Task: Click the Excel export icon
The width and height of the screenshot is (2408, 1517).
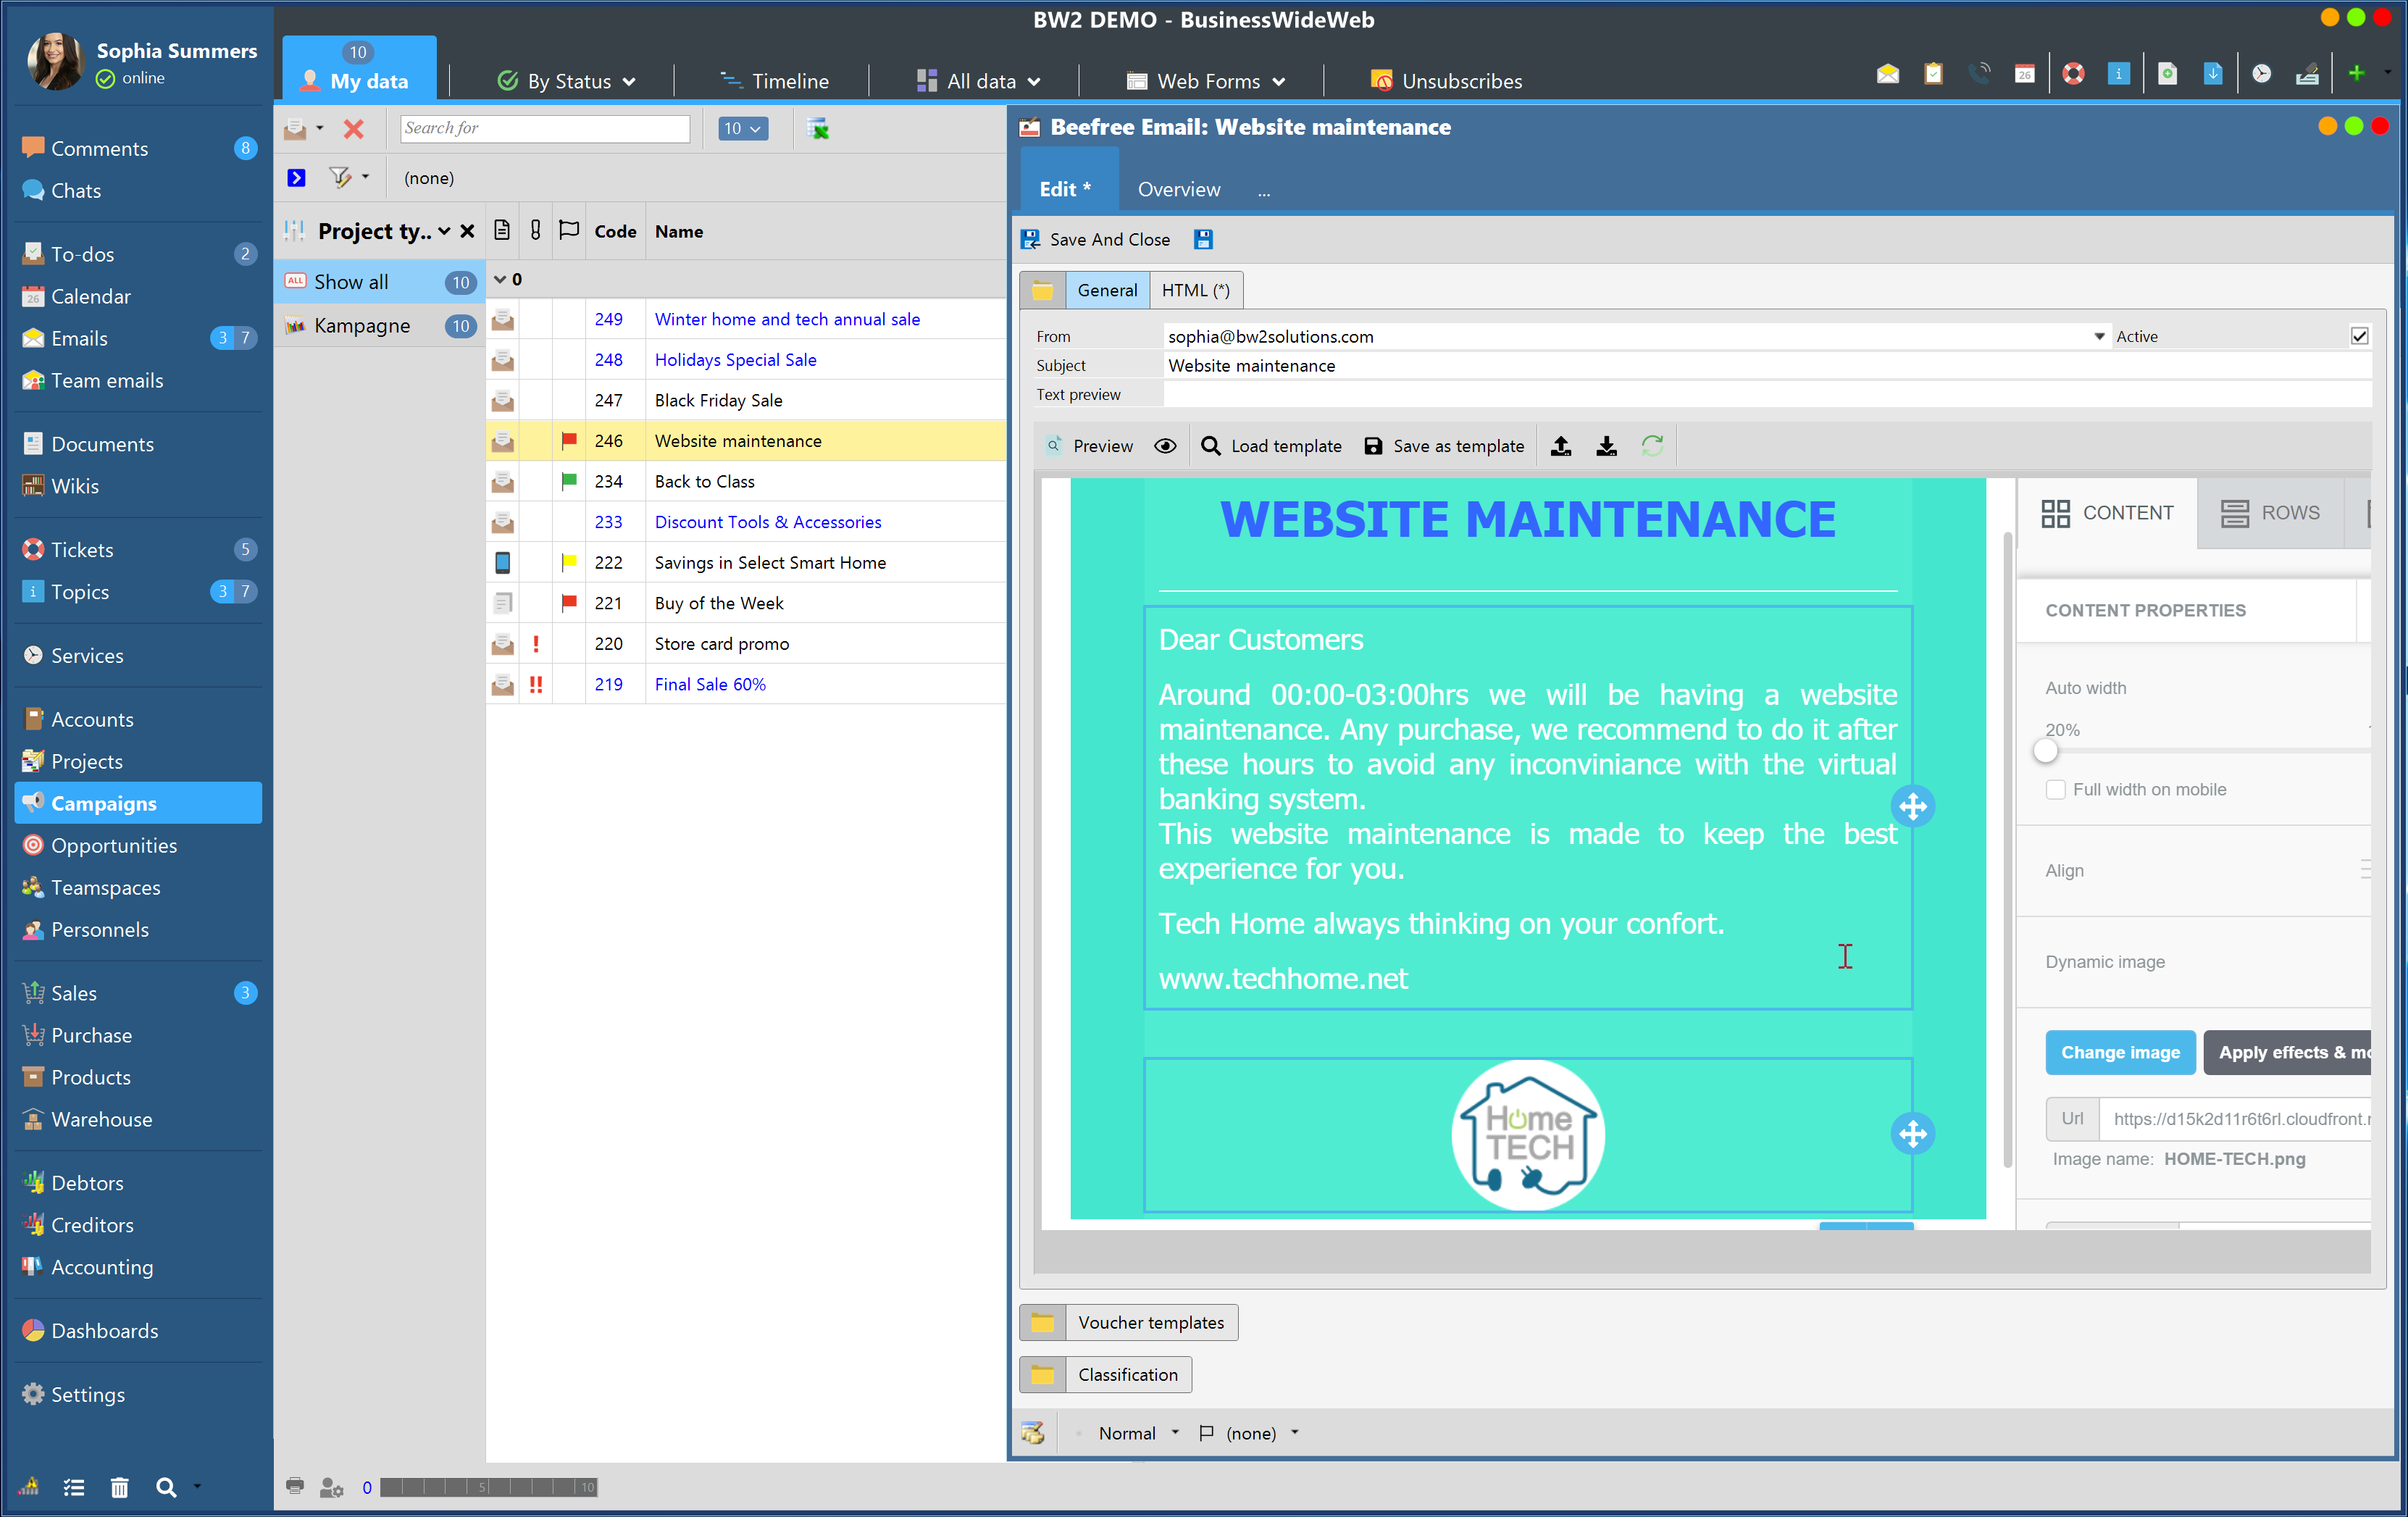Action: tap(818, 128)
